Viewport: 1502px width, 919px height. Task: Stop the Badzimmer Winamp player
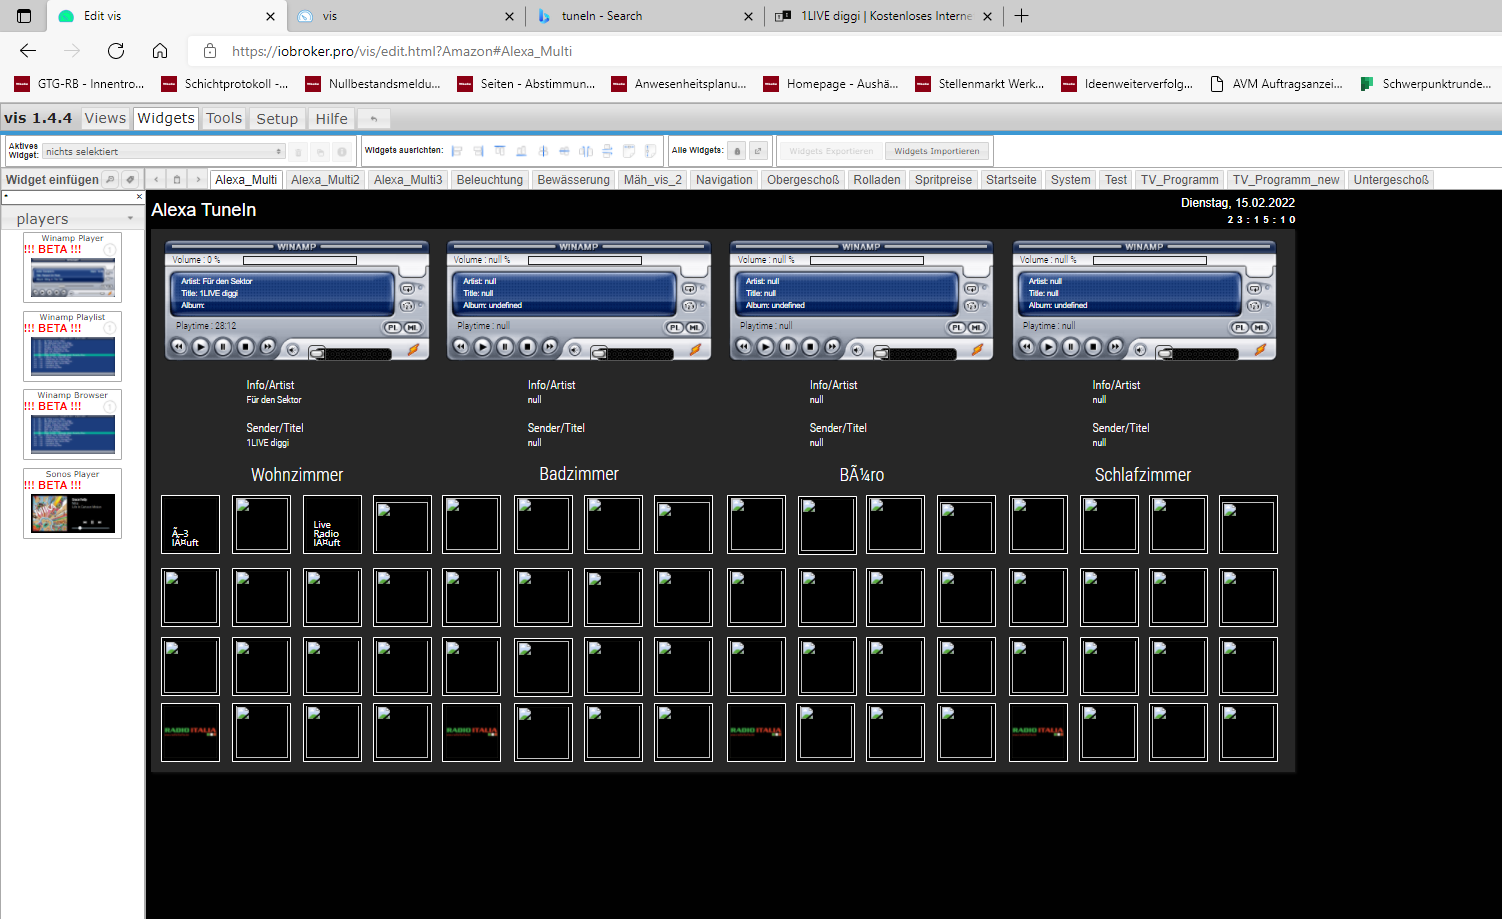tap(528, 347)
